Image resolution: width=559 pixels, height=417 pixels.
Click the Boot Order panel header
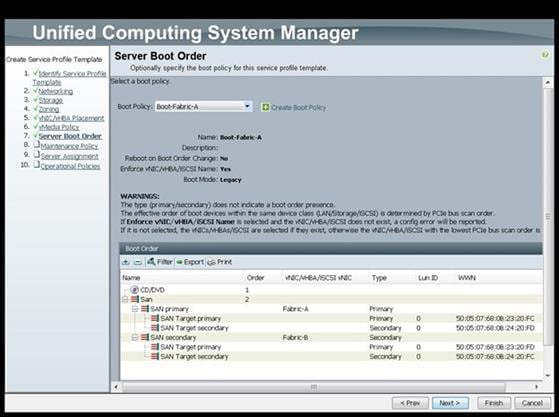coord(331,248)
